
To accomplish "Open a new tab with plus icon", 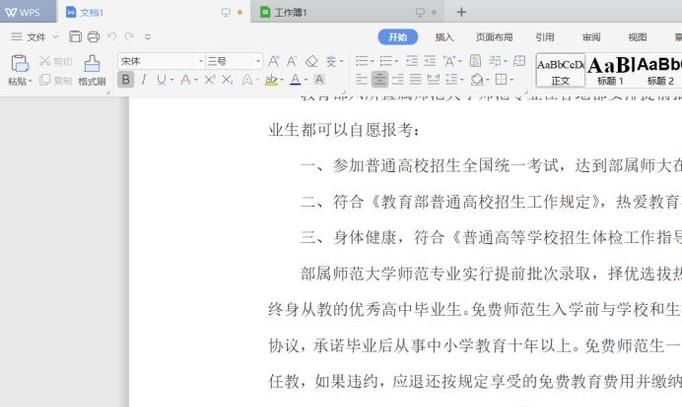I will (x=461, y=12).
